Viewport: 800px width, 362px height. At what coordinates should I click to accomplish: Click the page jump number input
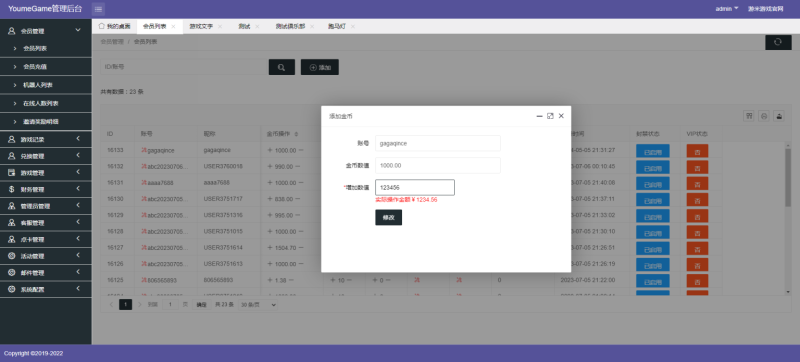tap(170, 304)
